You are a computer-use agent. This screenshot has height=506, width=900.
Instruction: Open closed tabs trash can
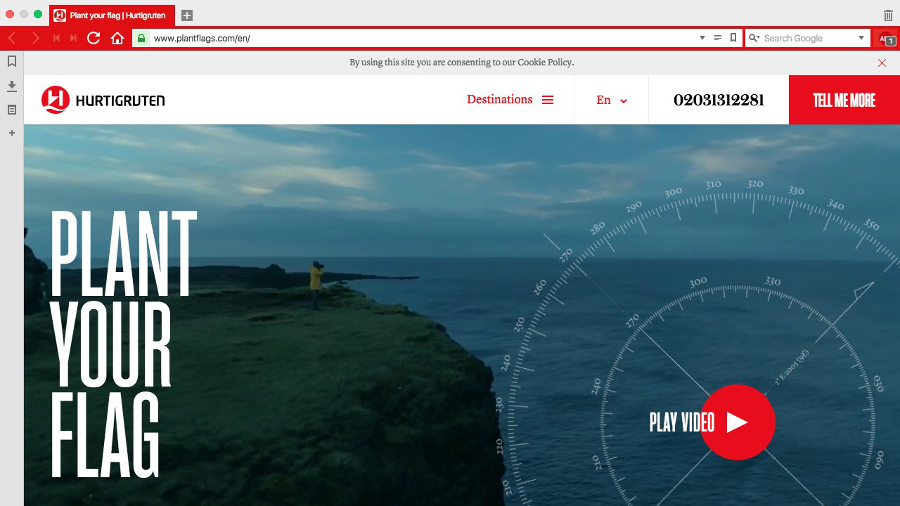888,15
